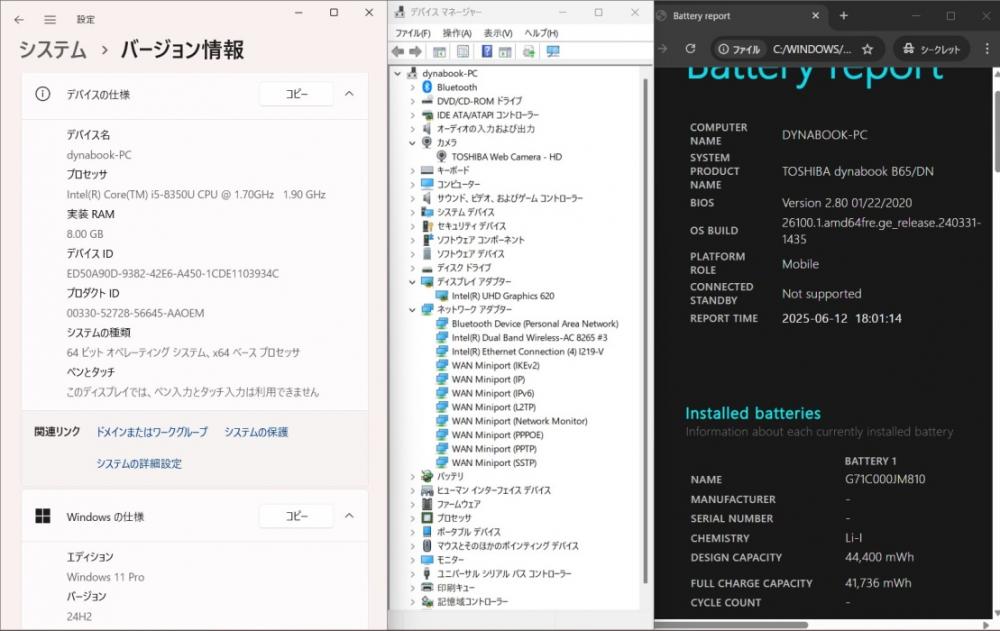The width and height of the screenshot is (1000, 631).
Task: Click Device Manager toolbar back arrow
Action: [x=398, y=52]
